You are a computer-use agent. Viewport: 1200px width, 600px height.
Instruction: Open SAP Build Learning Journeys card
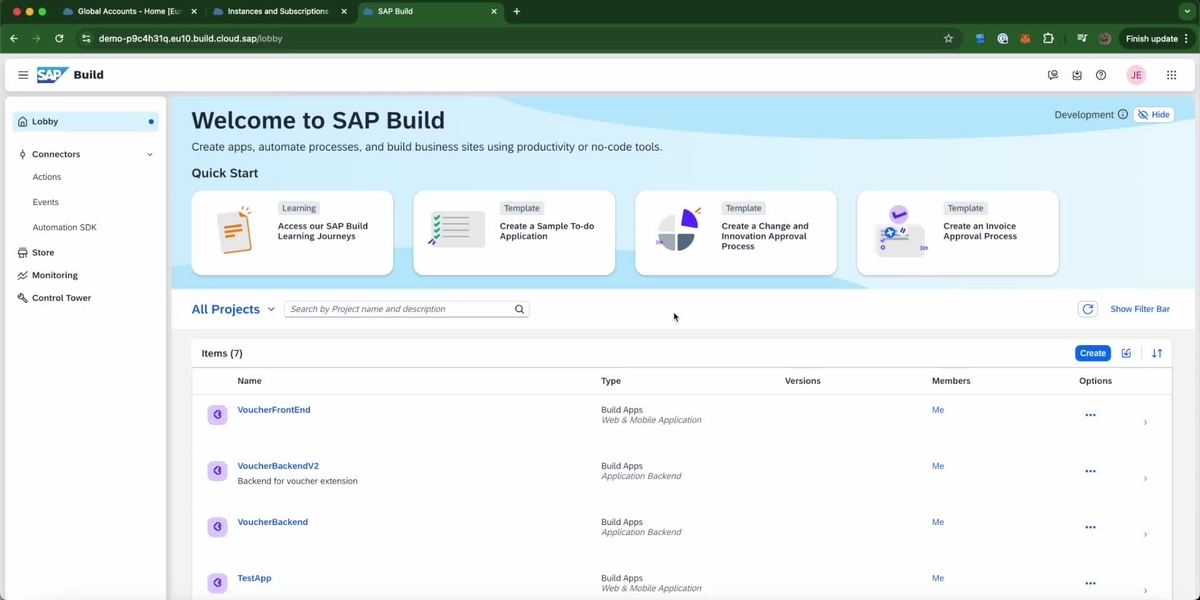292,233
